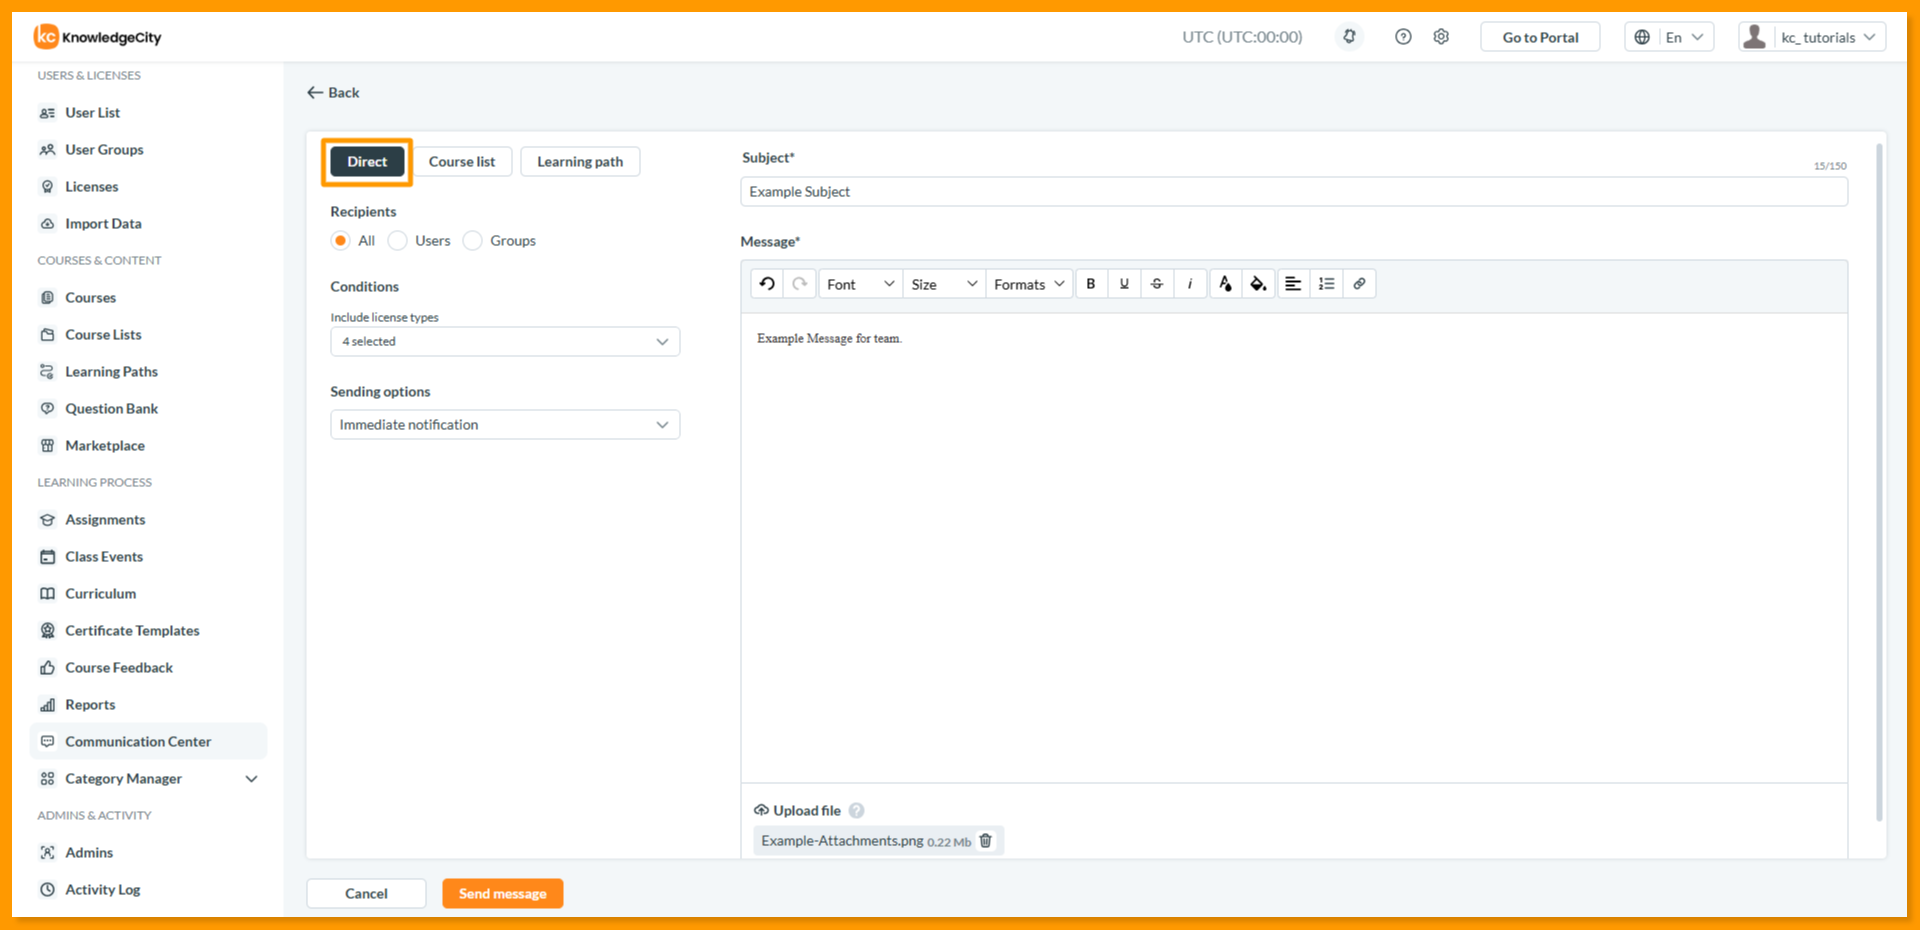The width and height of the screenshot is (1920, 930).
Task: Open the En language dropdown
Action: [1669, 37]
